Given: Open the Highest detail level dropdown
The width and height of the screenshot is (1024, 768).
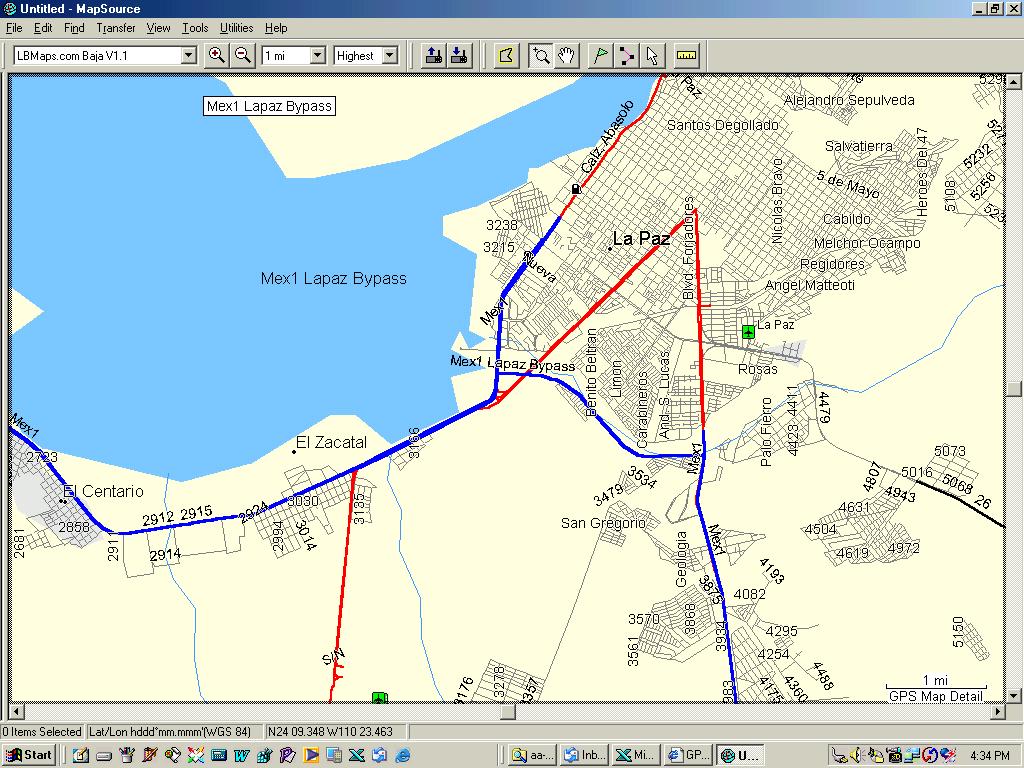Looking at the screenshot, I should coord(389,56).
